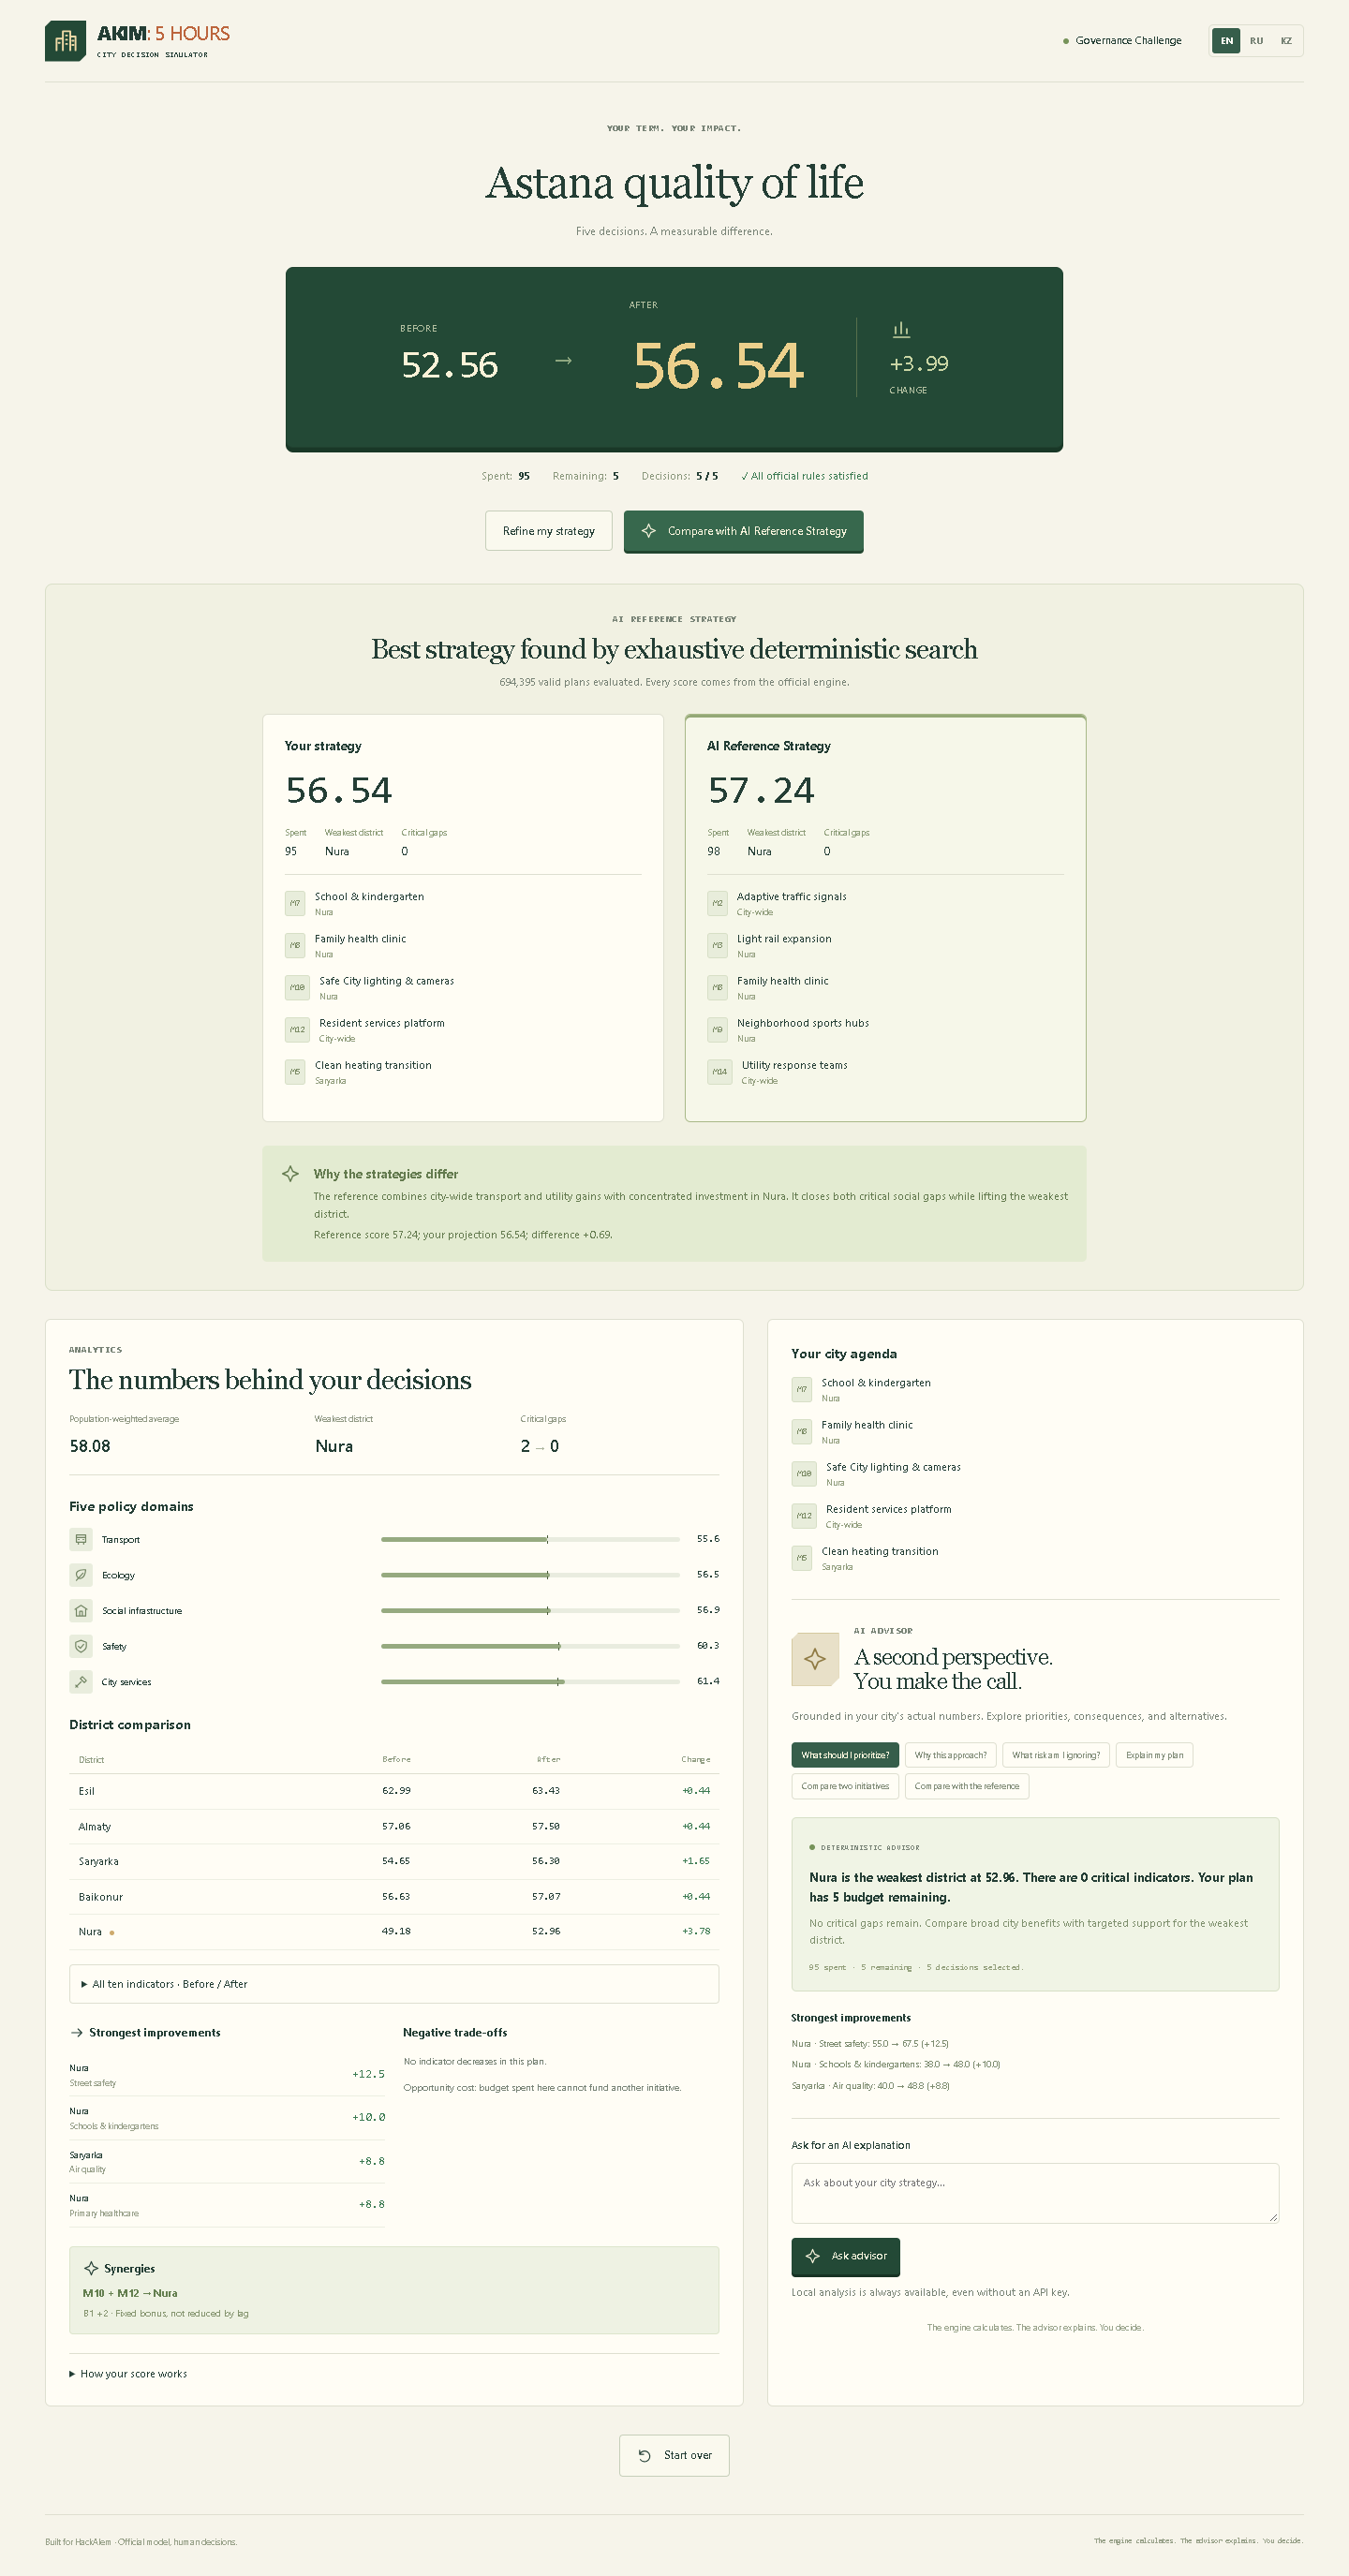Viewport: 1349px width, 2576px height.
Task: Click the Safety shield icon
Action: 81,1646
